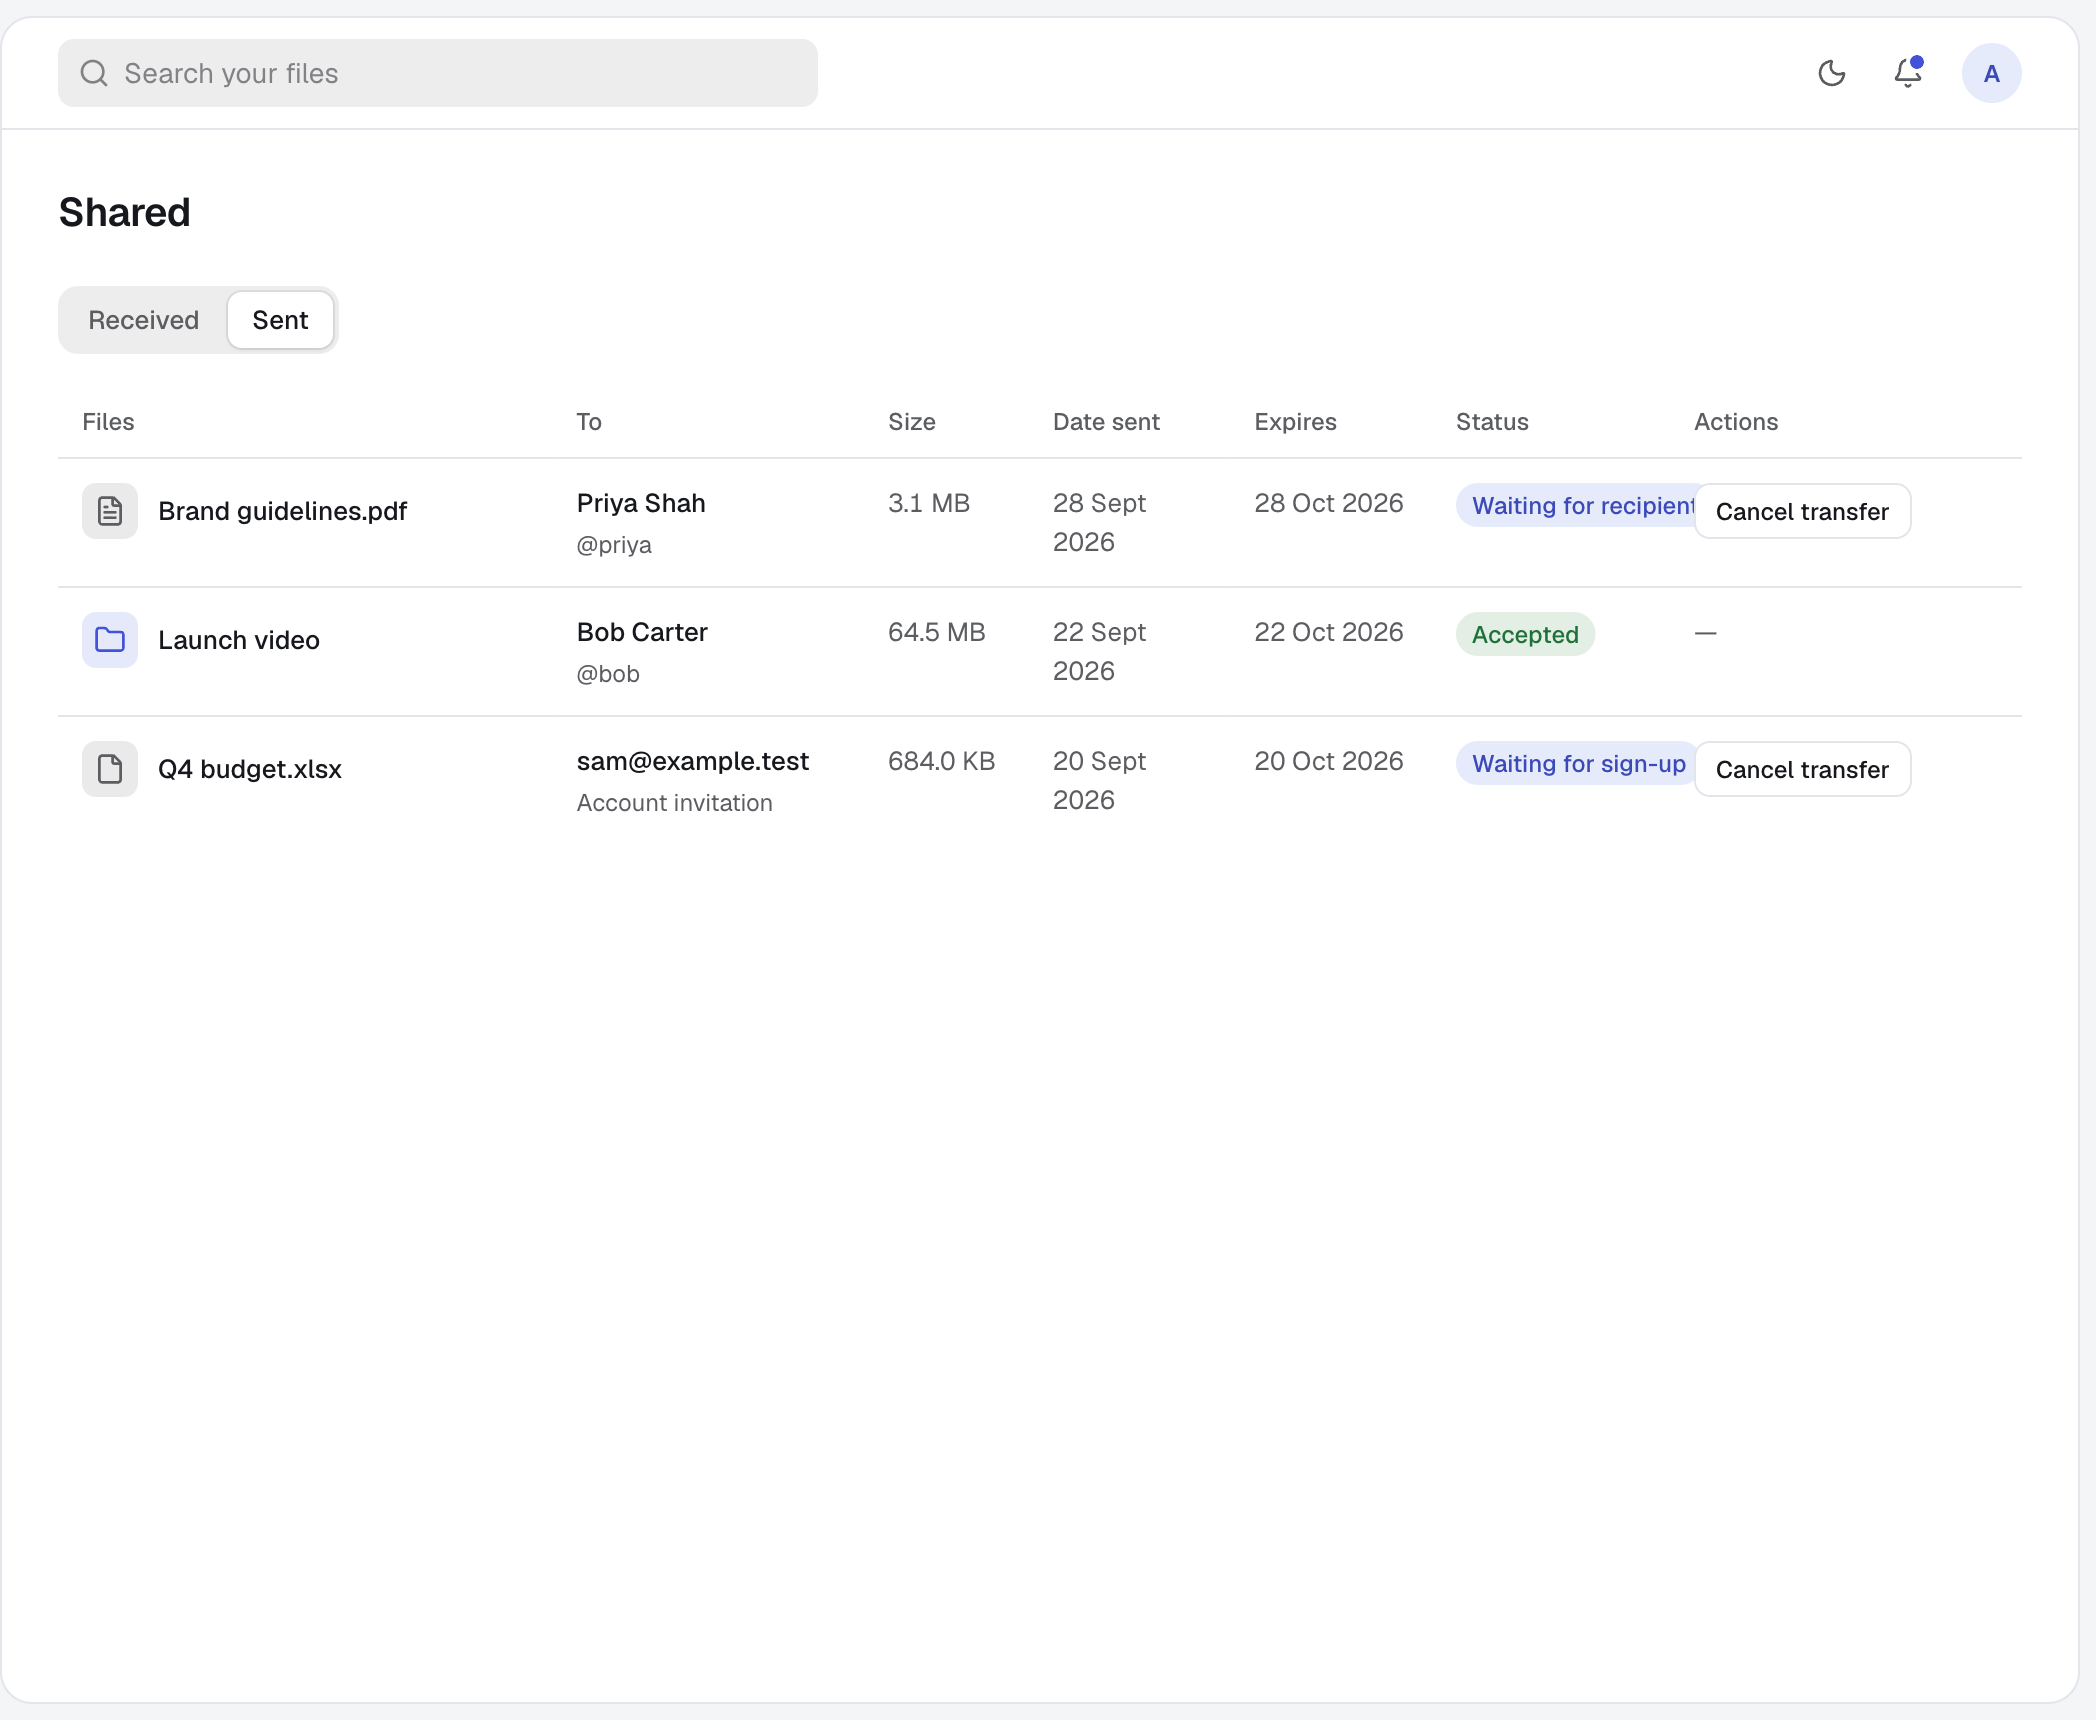The image size is (2096, 1720).
Task: Click the Brand guidelines.pdf document icon
Action: click(110, 511)
